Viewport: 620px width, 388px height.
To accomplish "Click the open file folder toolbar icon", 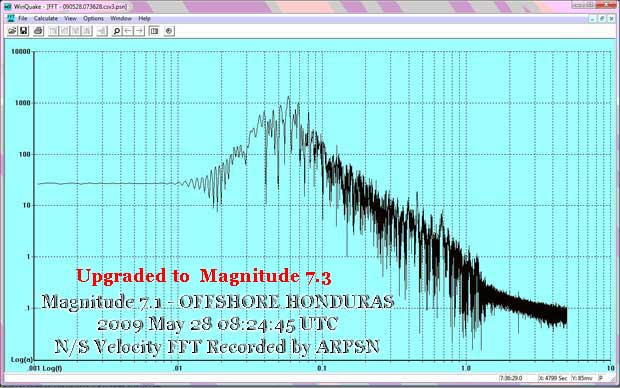I will click(x=12, y=31).
